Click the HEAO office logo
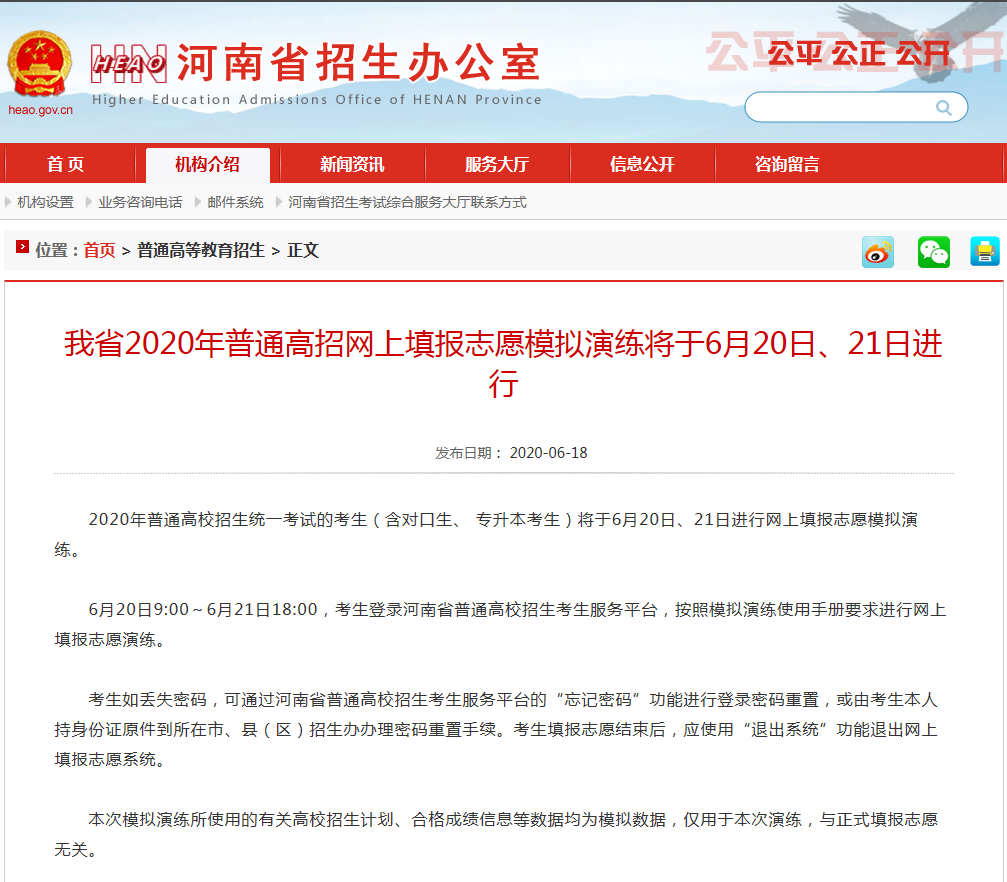Image resolution: width=1007 pixels, height=882 pixels. 131,62
